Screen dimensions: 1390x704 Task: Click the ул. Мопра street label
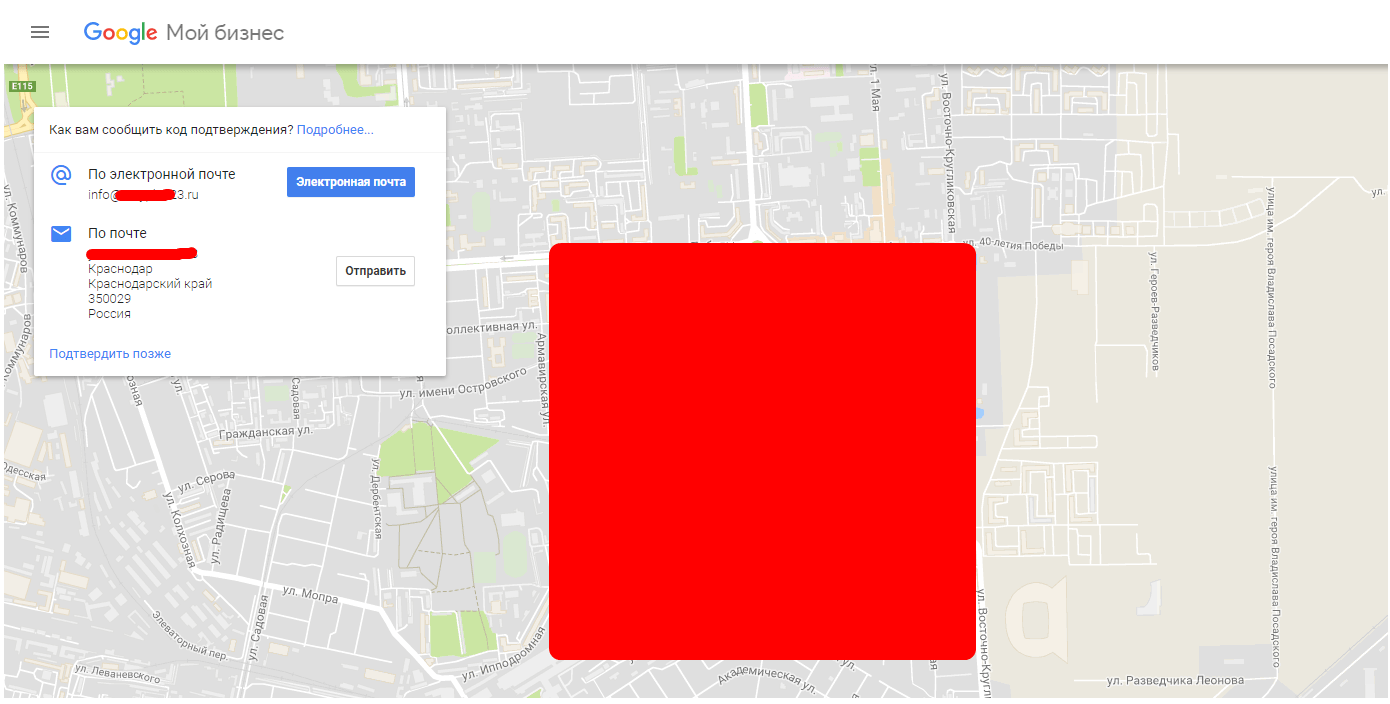[309, 597]
